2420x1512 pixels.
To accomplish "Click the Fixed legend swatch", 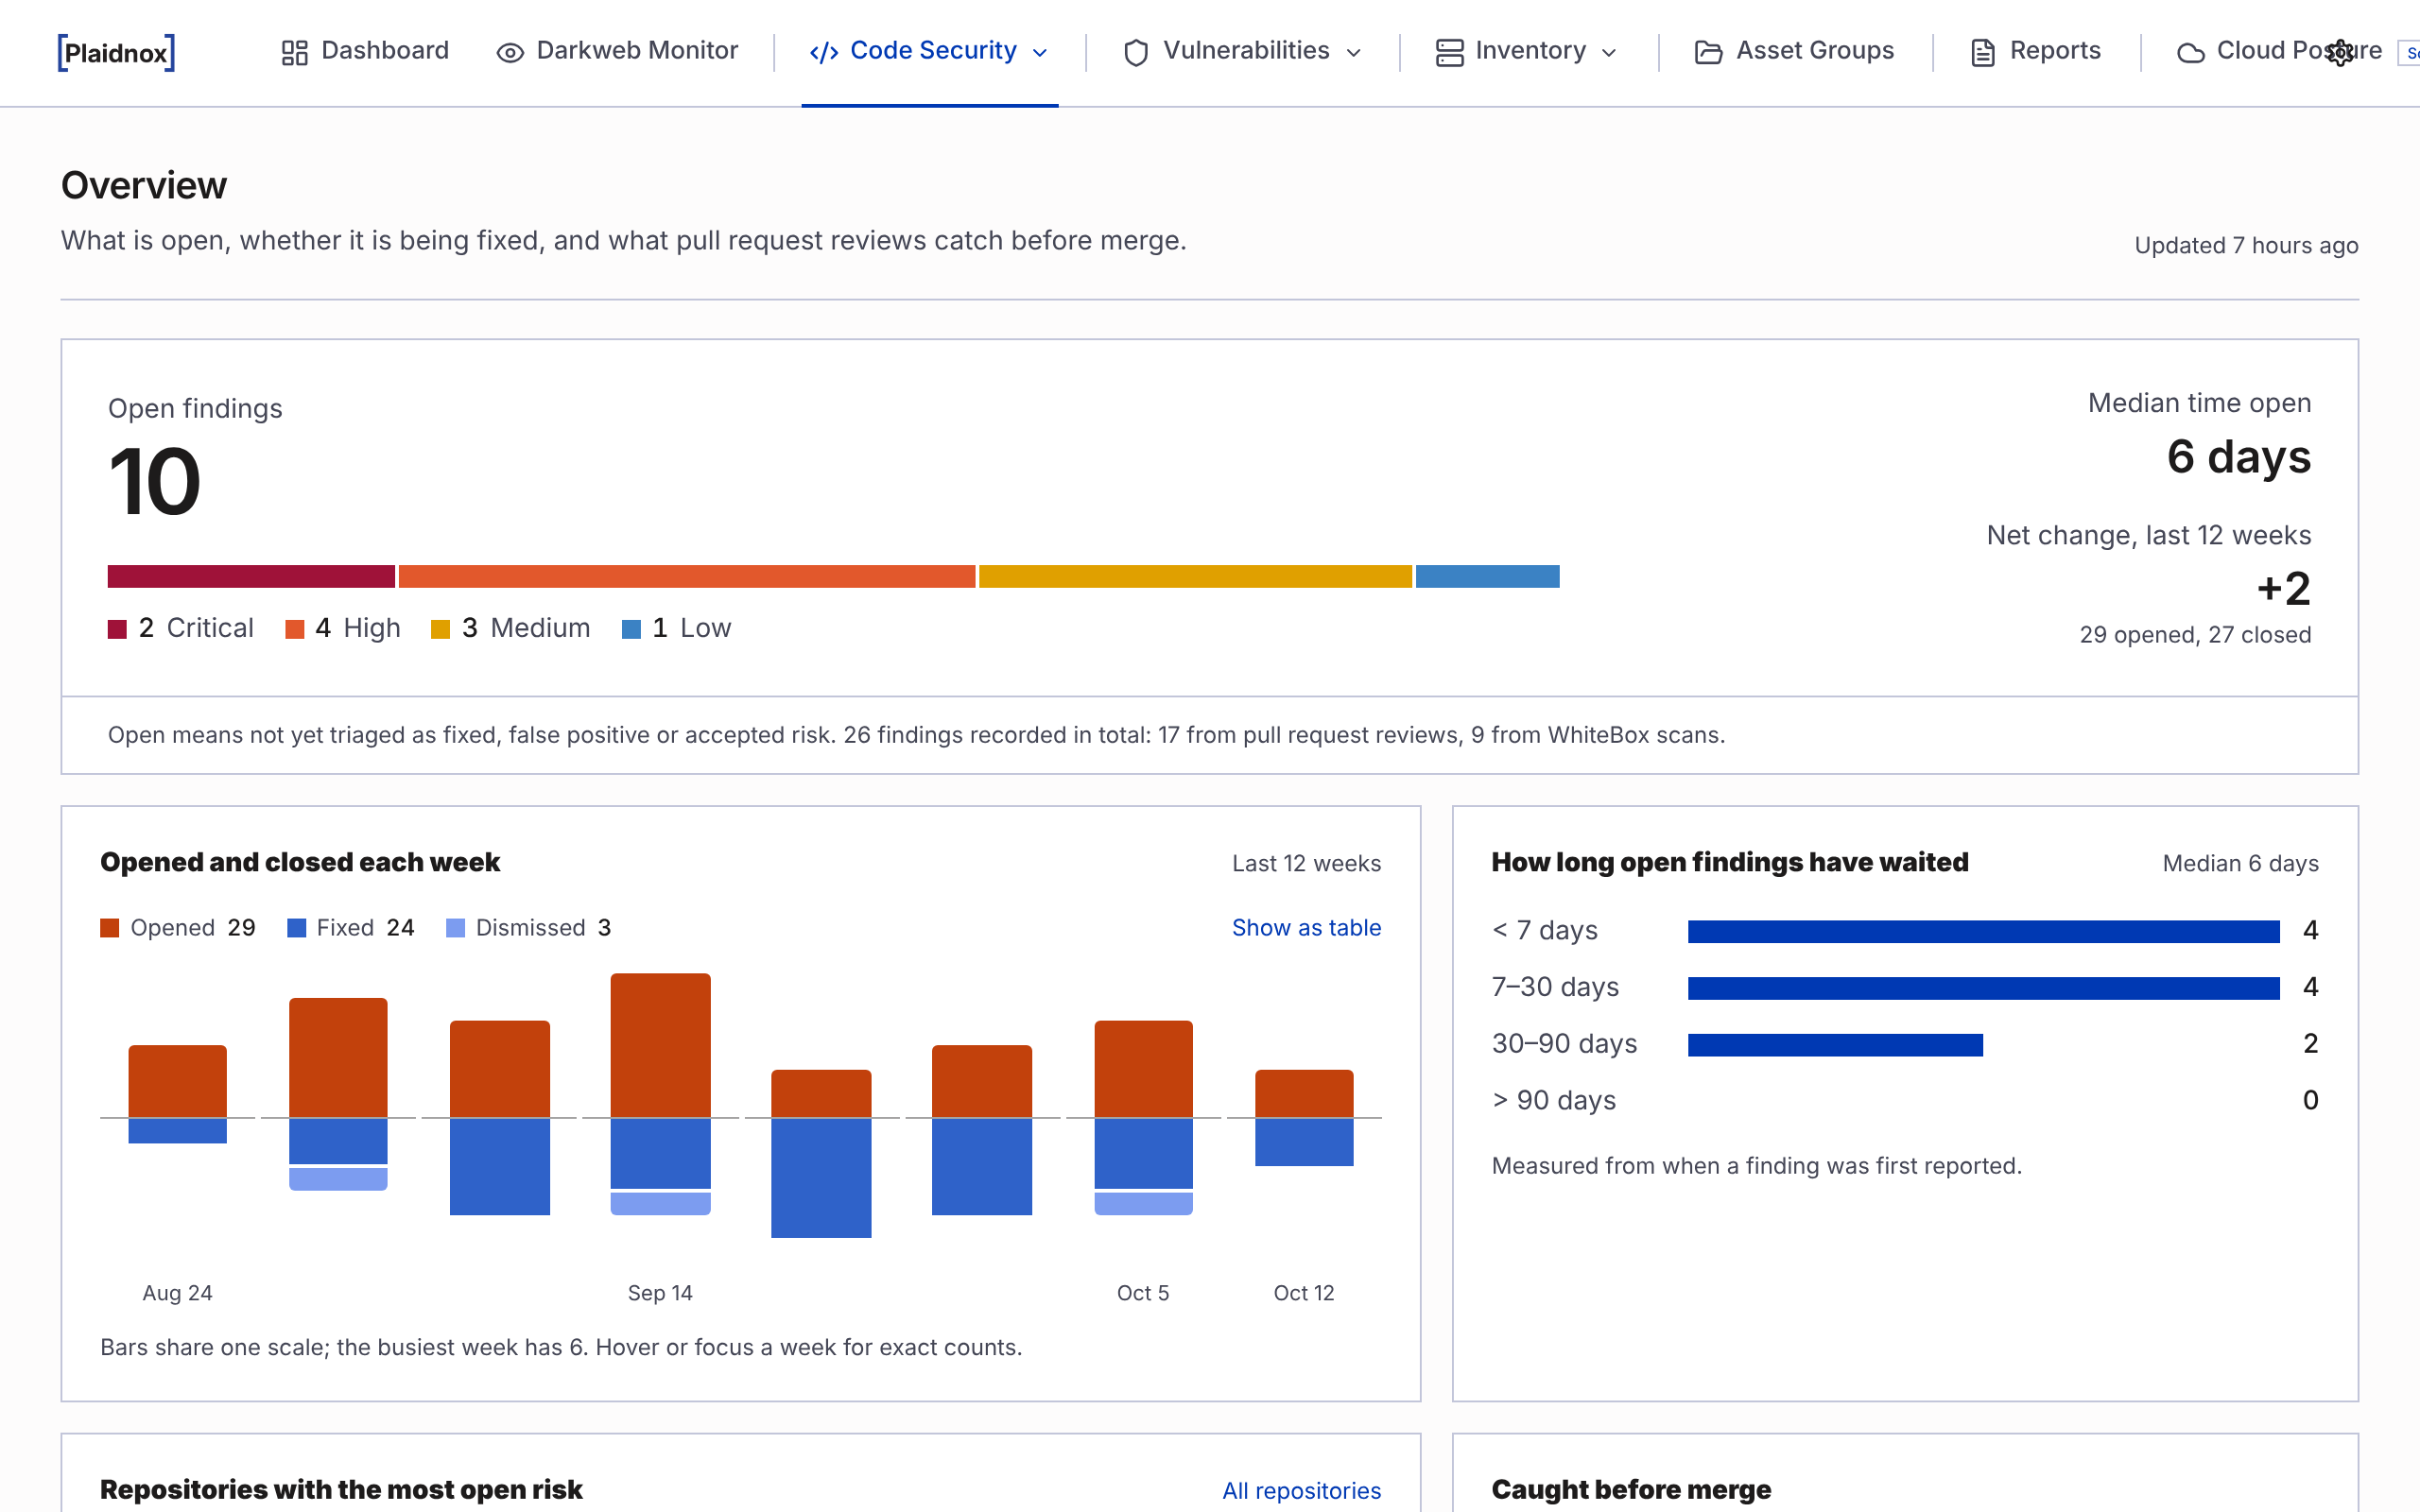I will point(296,928).
